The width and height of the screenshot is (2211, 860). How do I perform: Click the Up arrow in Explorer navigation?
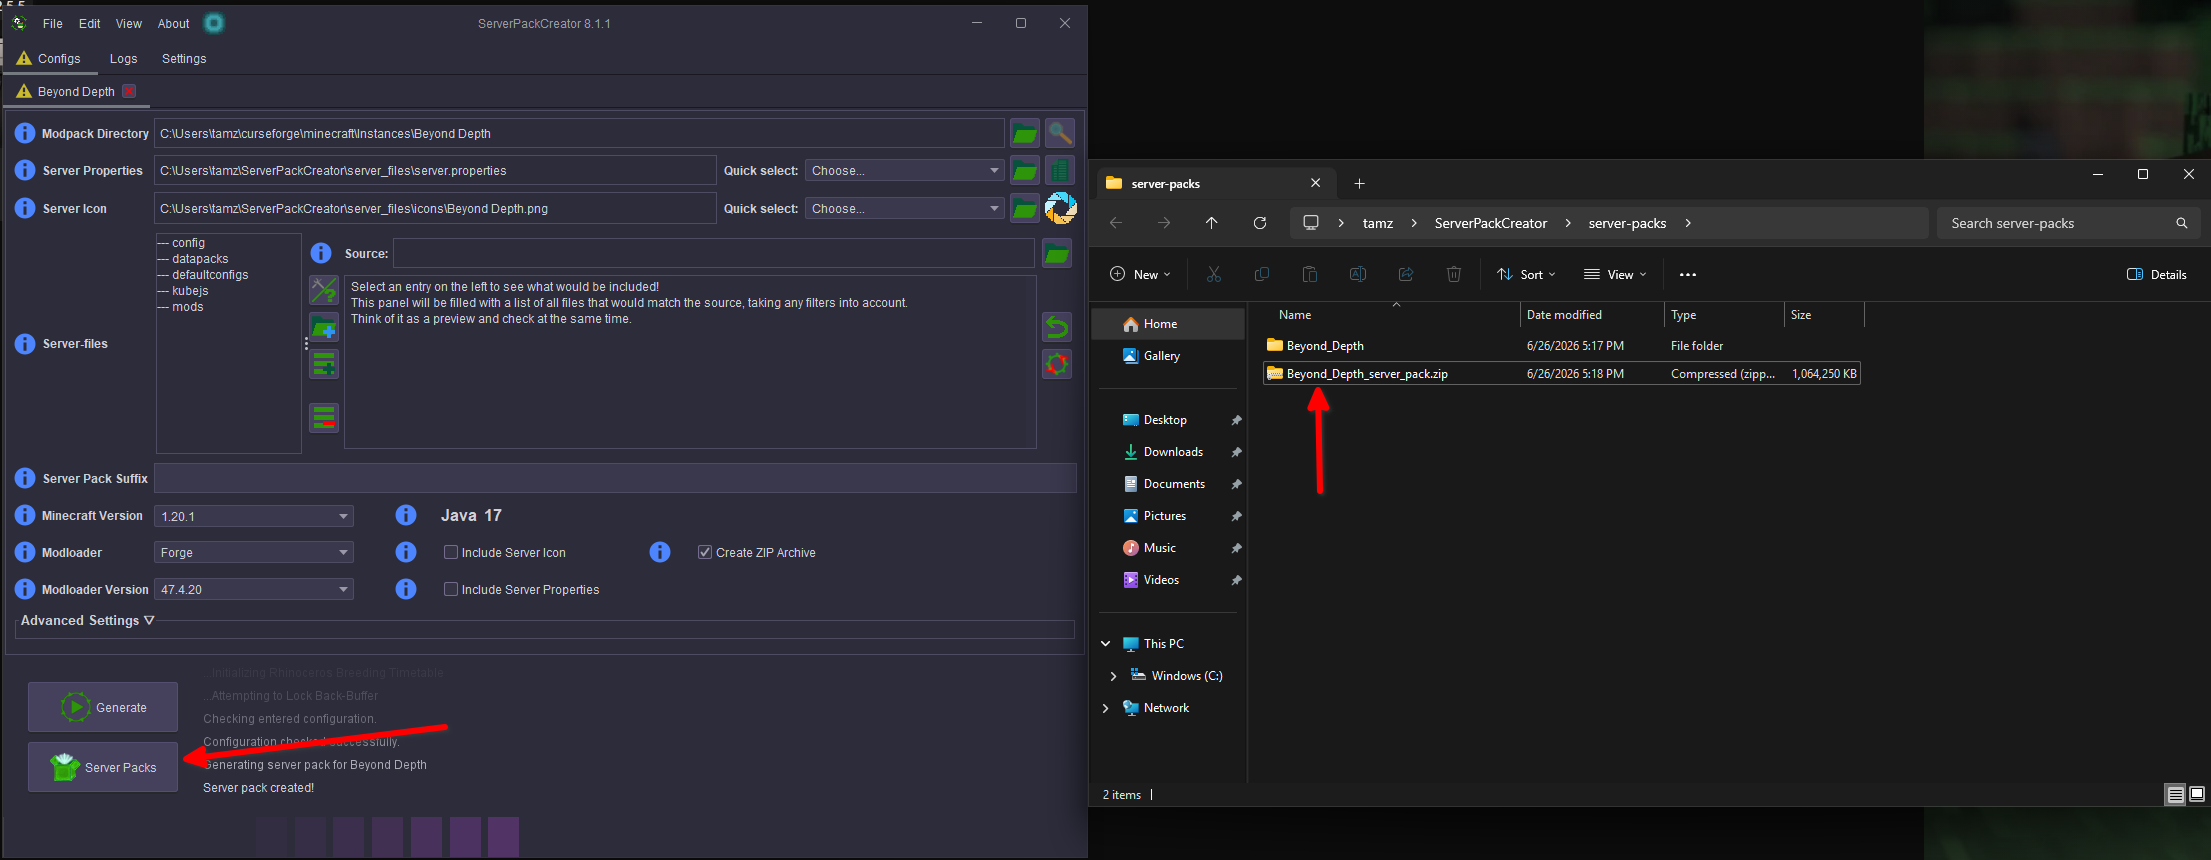click(x=1212, y=223)
